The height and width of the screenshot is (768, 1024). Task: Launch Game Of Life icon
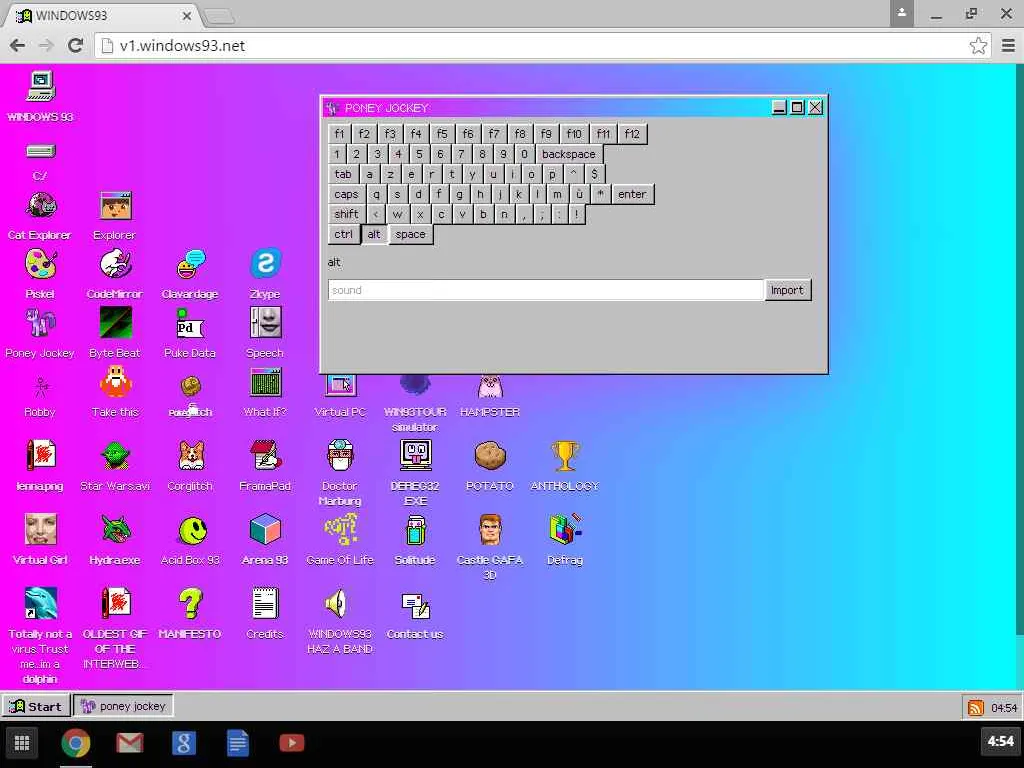pos(340,529)
